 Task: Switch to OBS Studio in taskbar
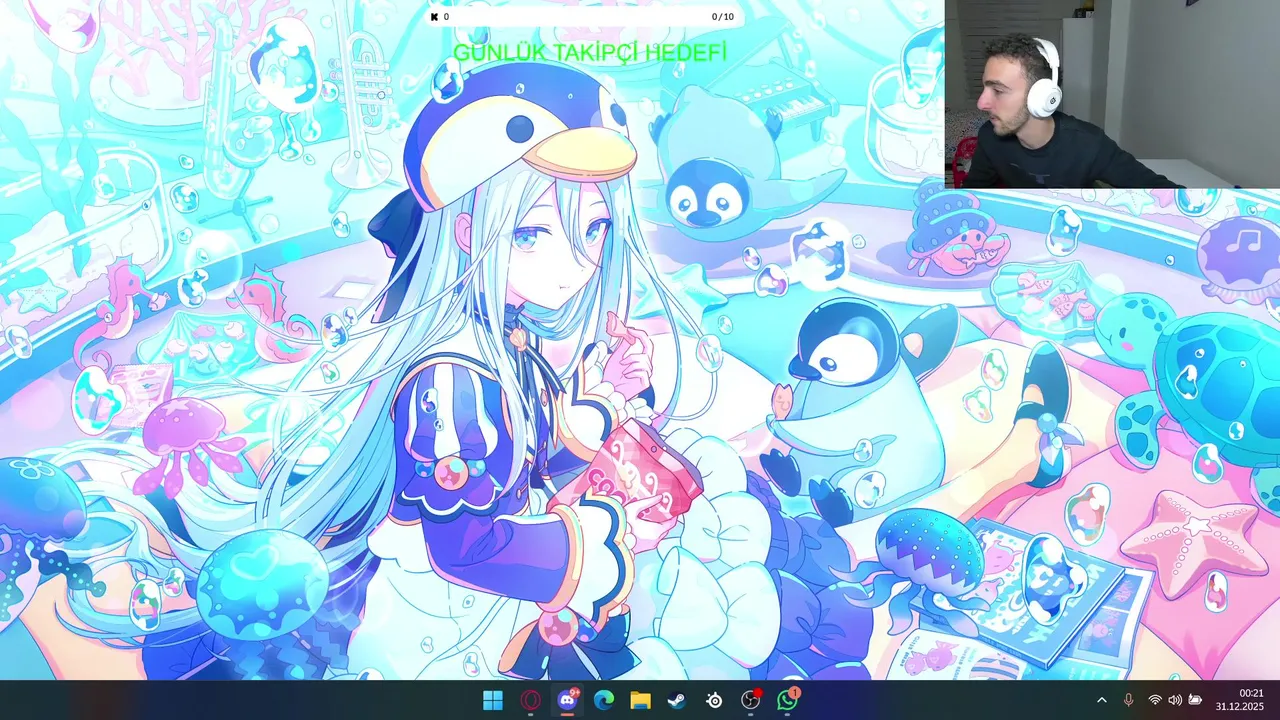click(751, 700)
